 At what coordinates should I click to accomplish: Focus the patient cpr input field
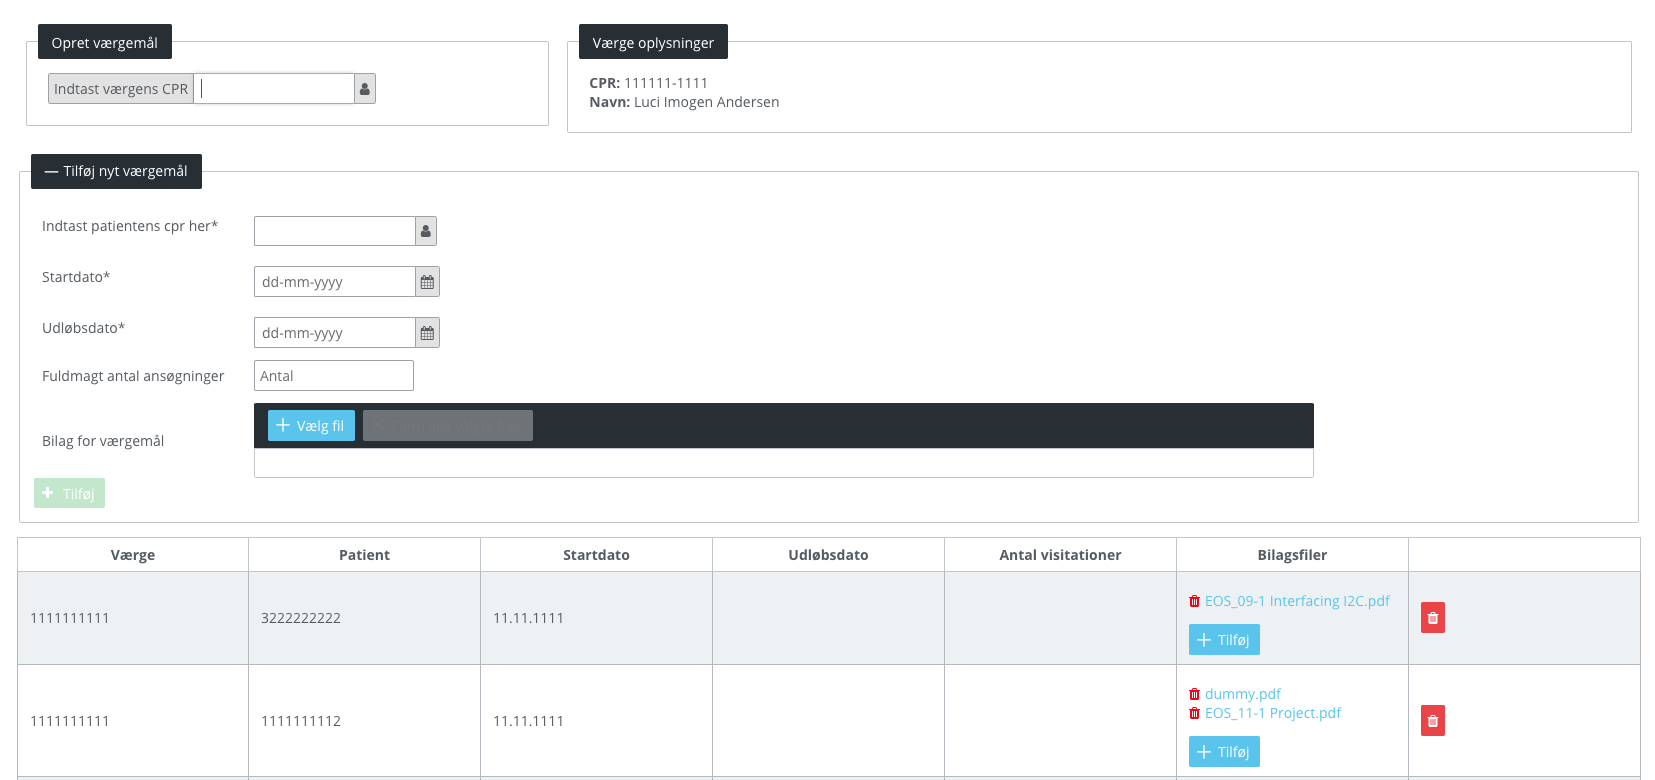(x=335, y=231)
